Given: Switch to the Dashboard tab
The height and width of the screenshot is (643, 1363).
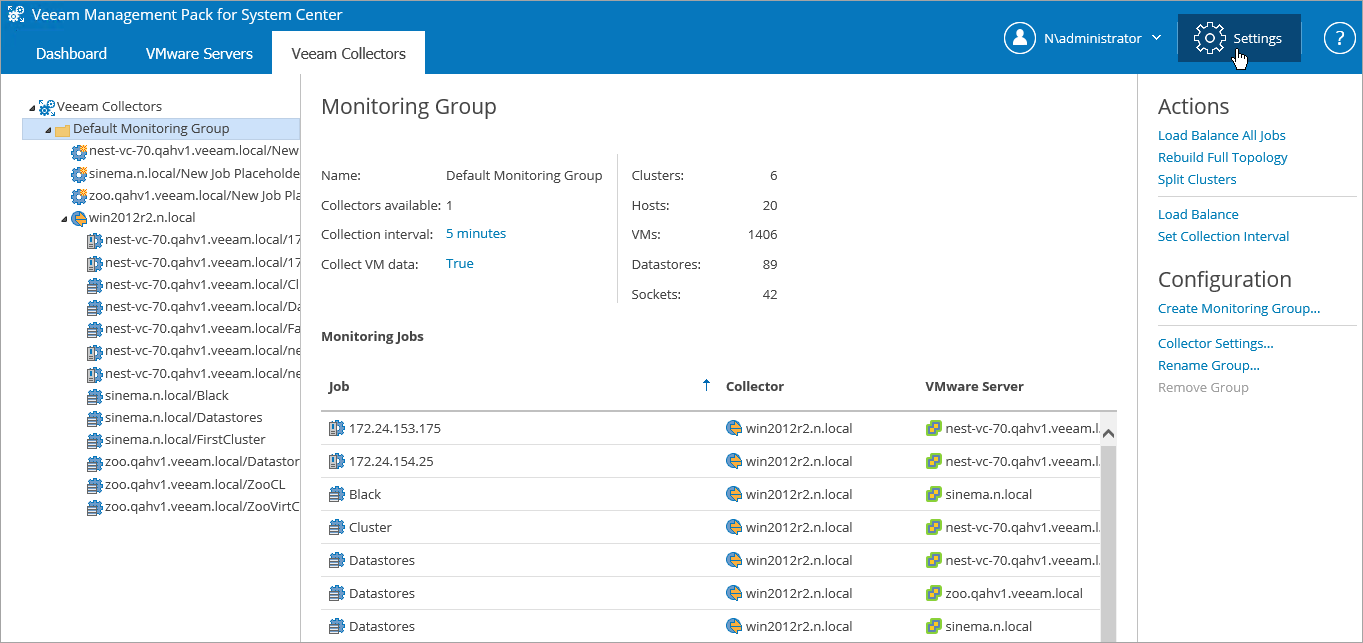Looking at the screenshot, I should (71, 54).
